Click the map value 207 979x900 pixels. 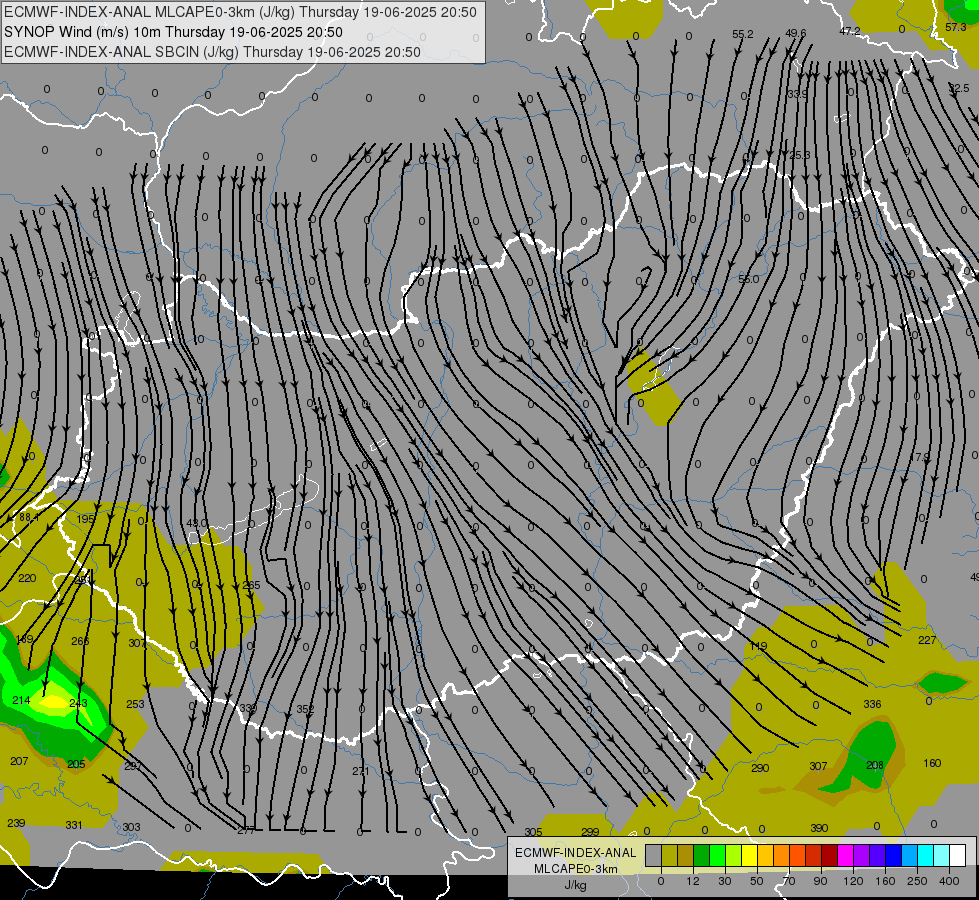click(19, 761)
